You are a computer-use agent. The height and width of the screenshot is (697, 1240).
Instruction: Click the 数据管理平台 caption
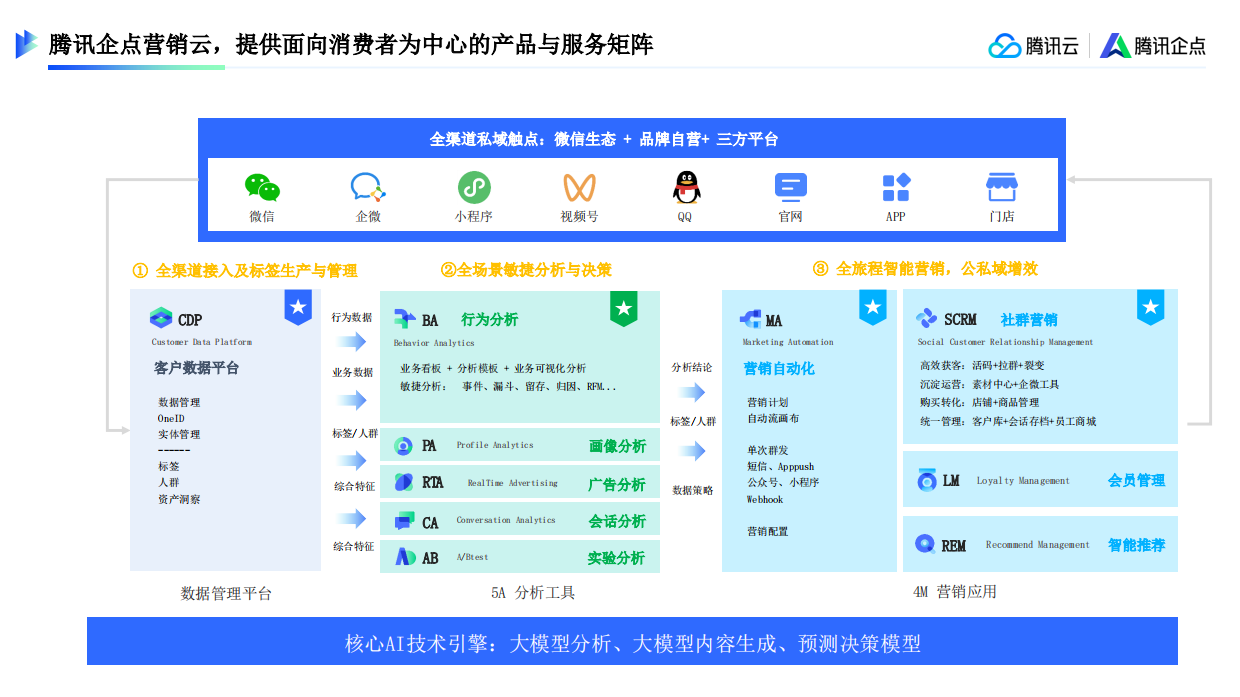pyautogui.click(x=226, y=593)
